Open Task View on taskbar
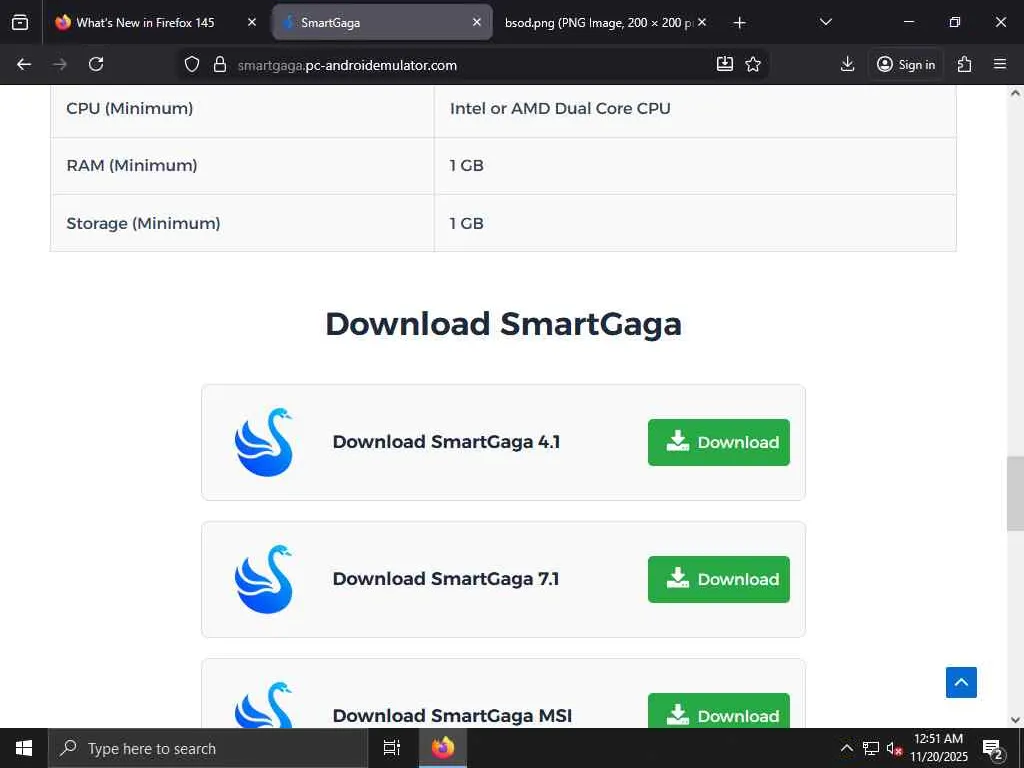 pos(391,748)
